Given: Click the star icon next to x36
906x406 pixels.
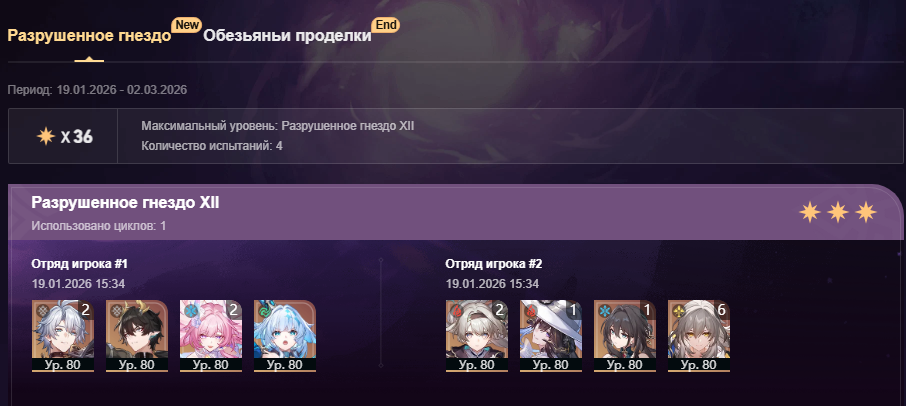Looking at the screenshot, I should click(x=46, y=136).
